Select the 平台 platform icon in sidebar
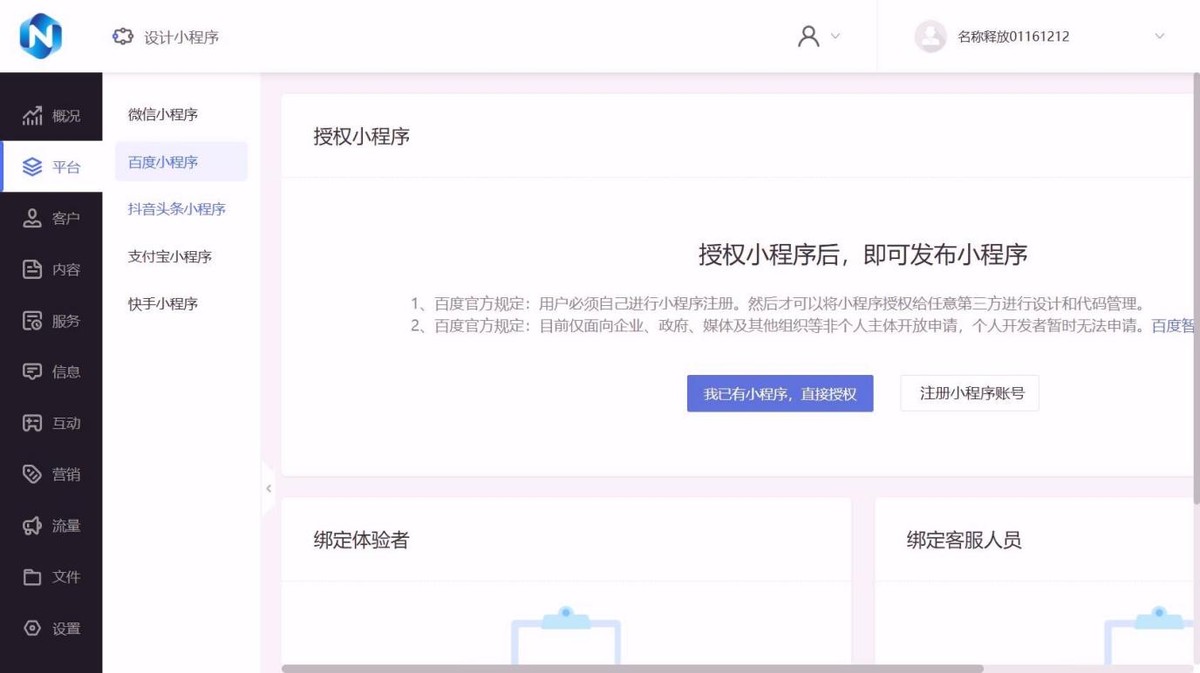Viewport: 1200px width, 673px height. tap(51, 166)
